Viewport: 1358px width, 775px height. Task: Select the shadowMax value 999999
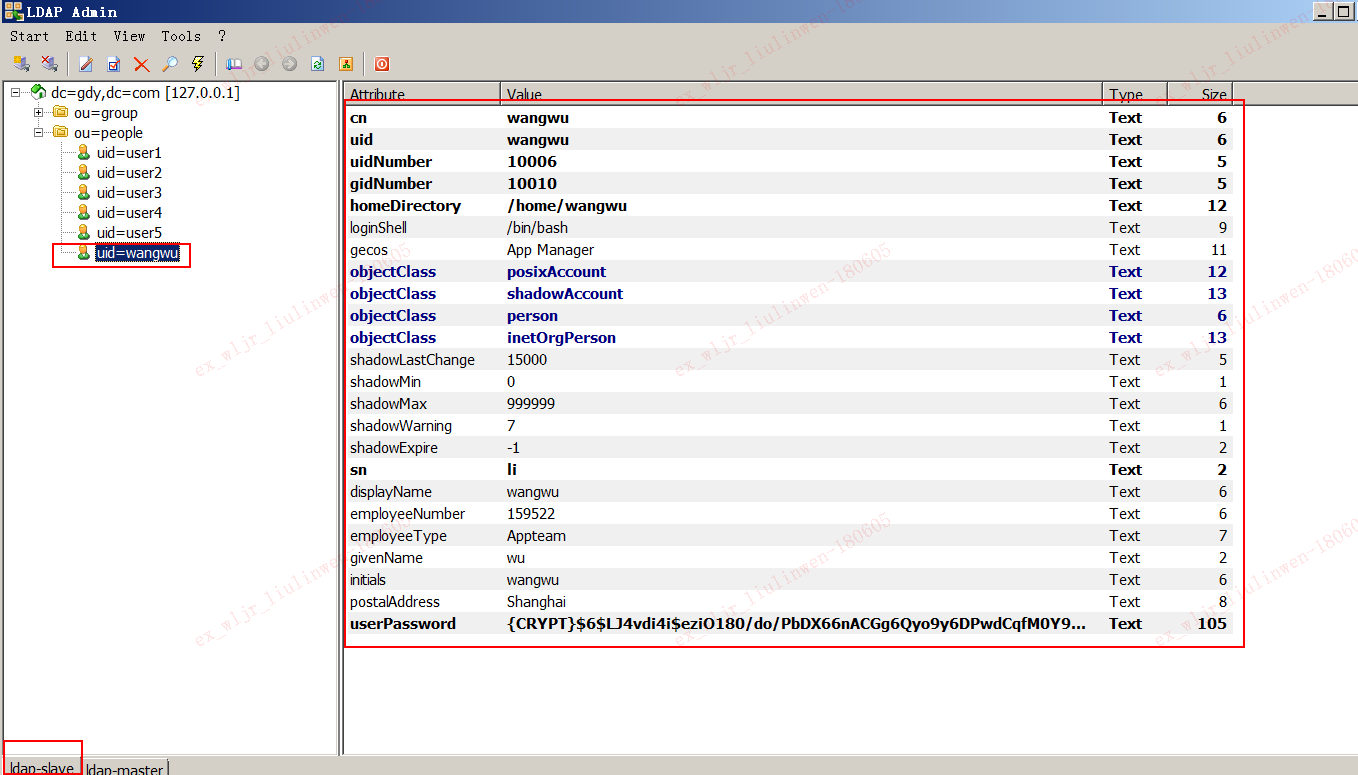pos(531,403)
